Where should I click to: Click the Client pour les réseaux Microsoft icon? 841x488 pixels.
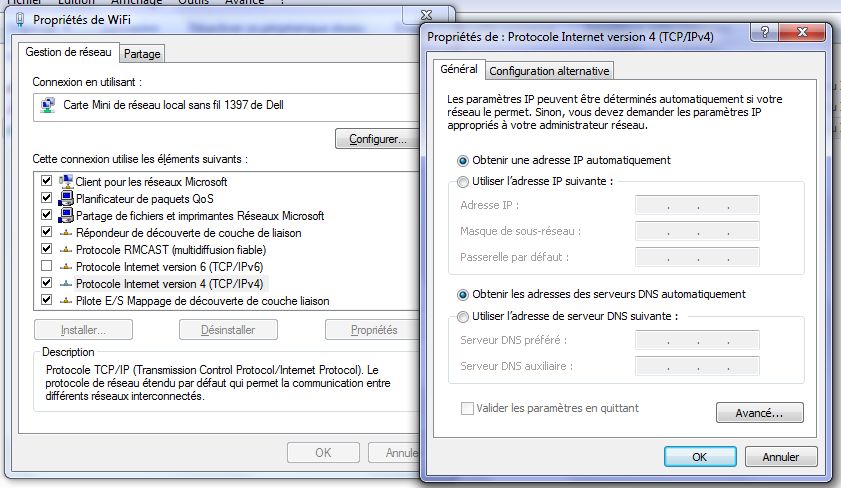tap(65, 181)
